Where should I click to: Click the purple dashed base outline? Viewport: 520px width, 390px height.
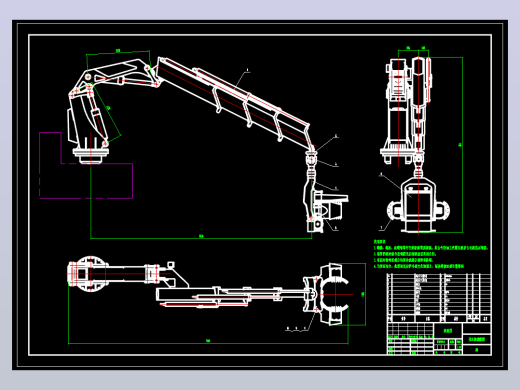point(86,166)
